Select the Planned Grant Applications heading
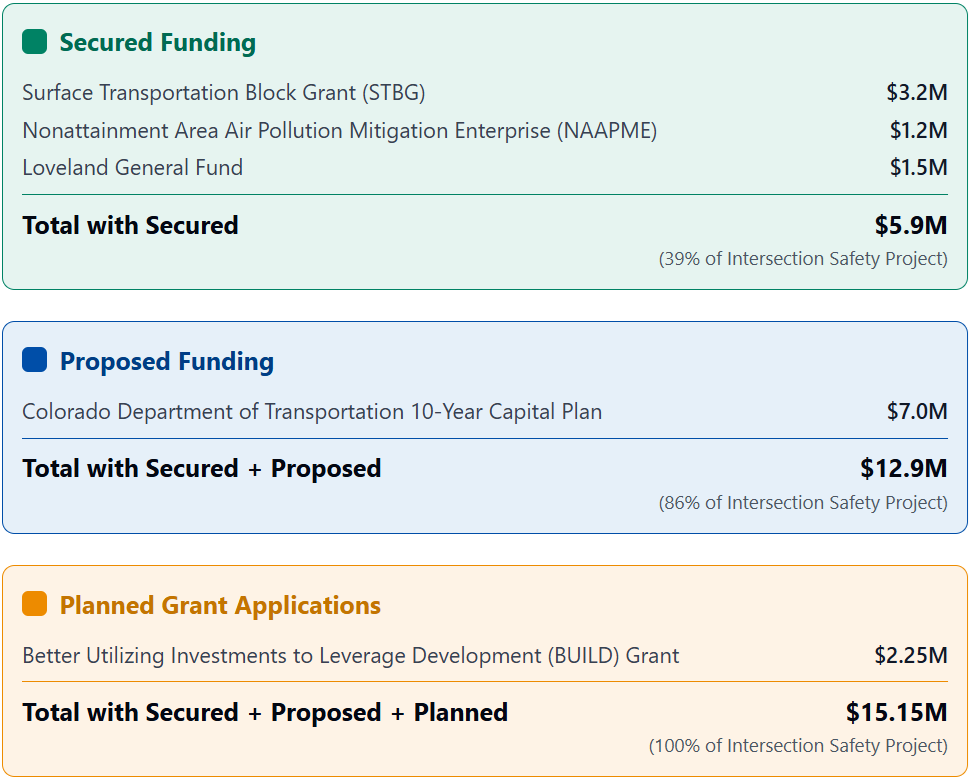This screenshot has height=779, width=971. click(x=220, y=605)
